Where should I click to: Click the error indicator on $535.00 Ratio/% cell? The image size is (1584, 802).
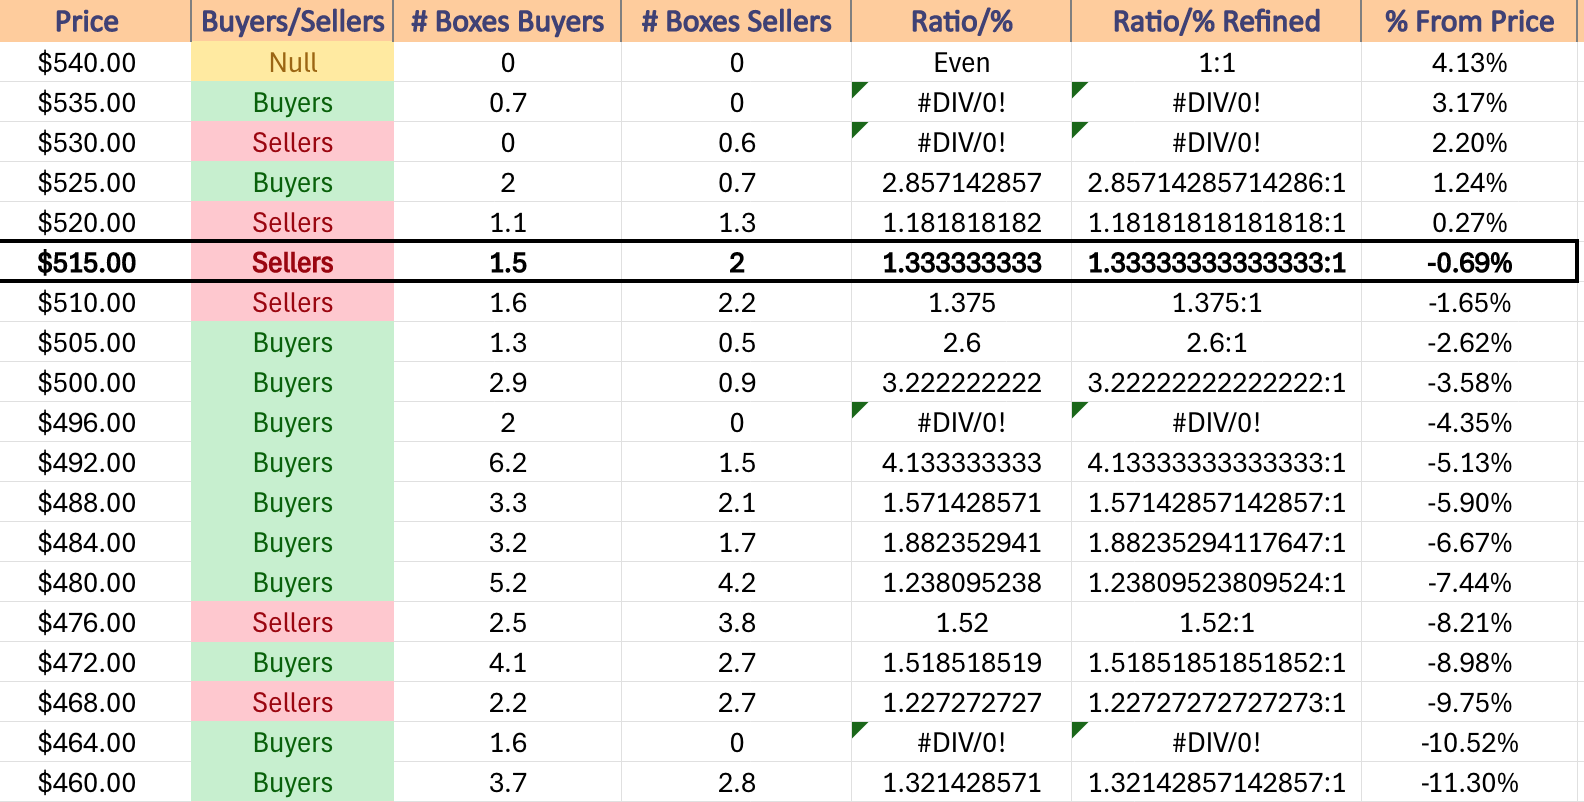(x=858, y=89)
